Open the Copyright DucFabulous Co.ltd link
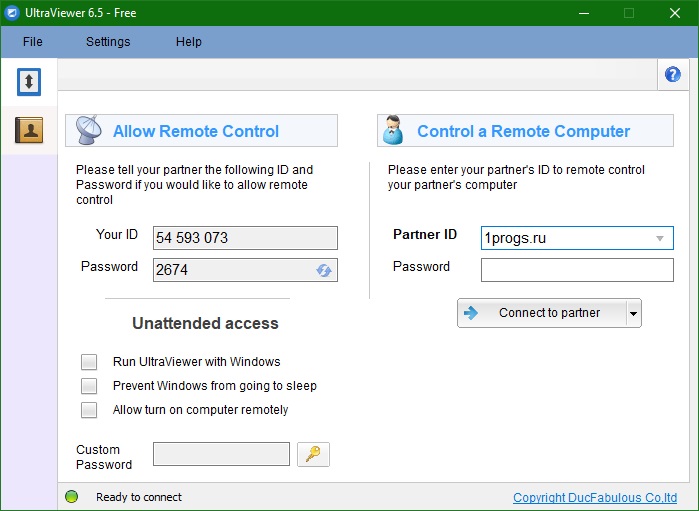 595,498
